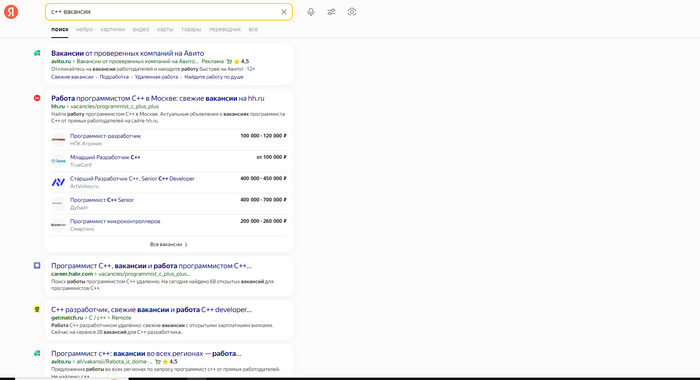
Task: Open Младший Разработчик C++ vacancy
Action: [x=105, y=157]
